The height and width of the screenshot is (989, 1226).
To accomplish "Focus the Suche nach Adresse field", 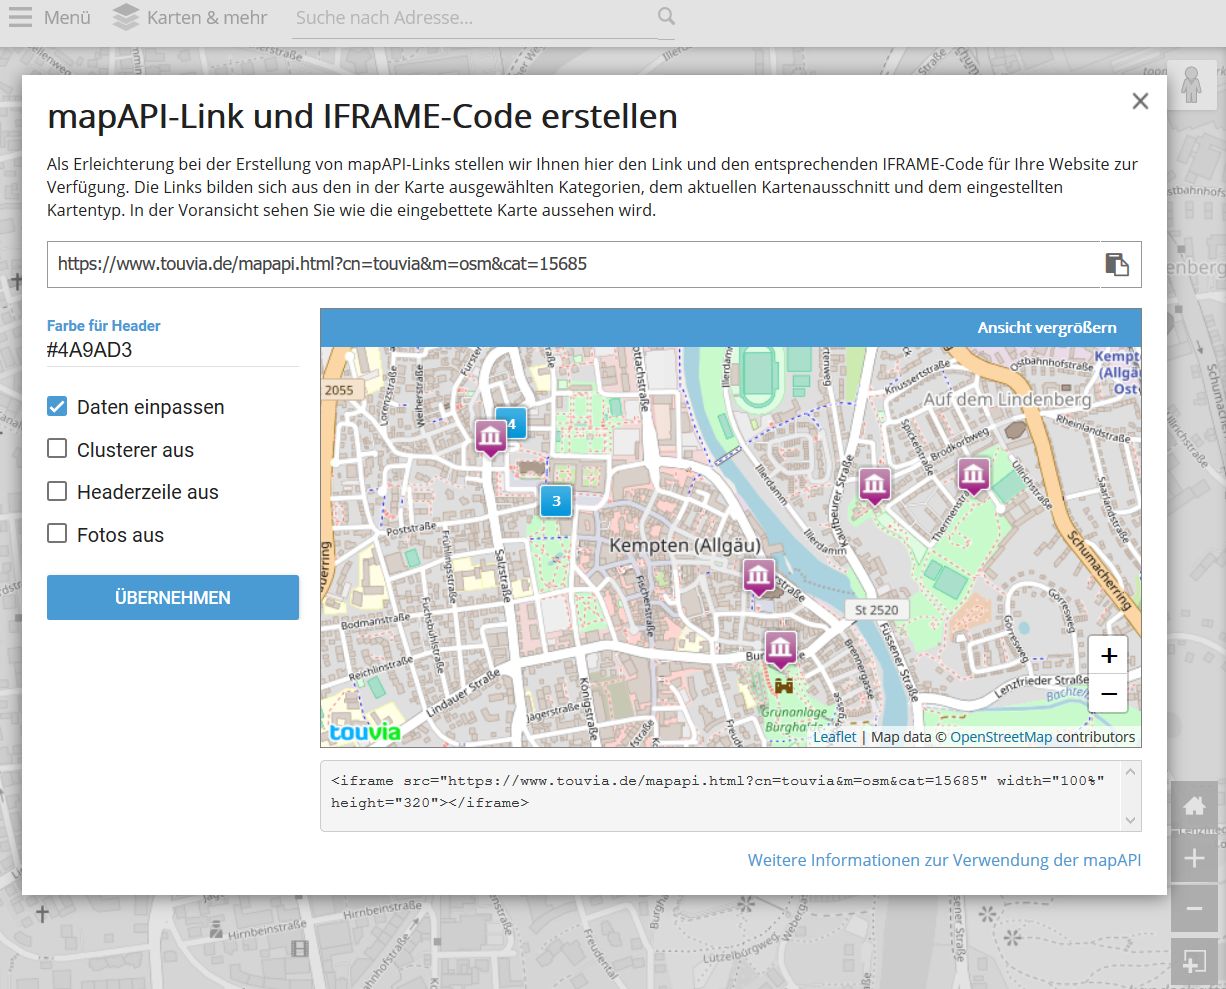I will [x=473, y=18].
